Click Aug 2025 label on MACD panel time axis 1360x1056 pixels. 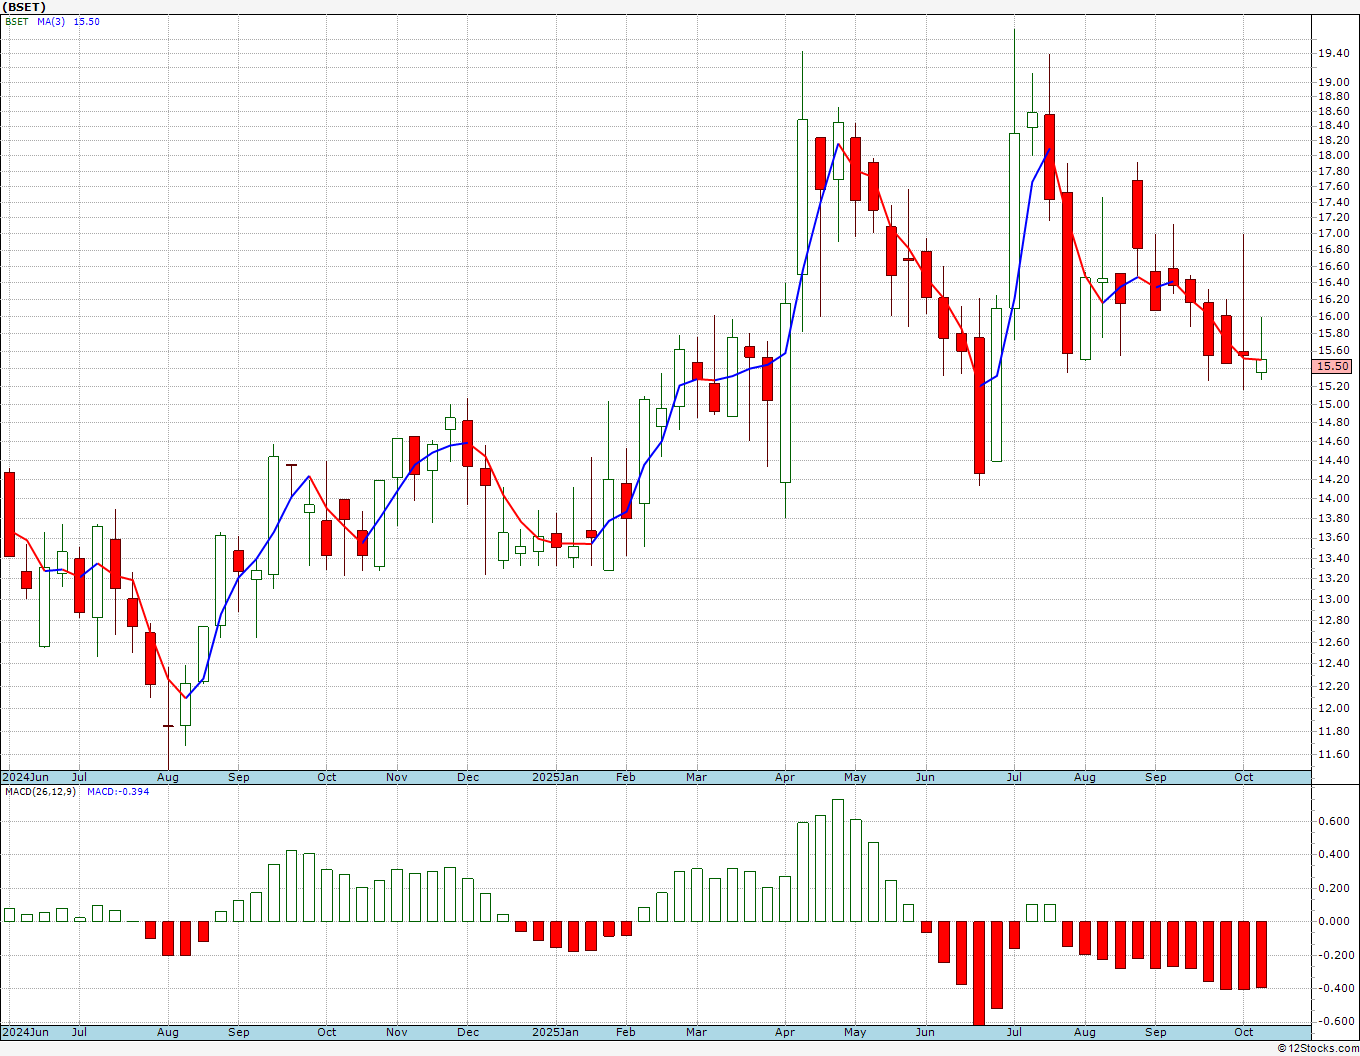pos(1085,1032)
